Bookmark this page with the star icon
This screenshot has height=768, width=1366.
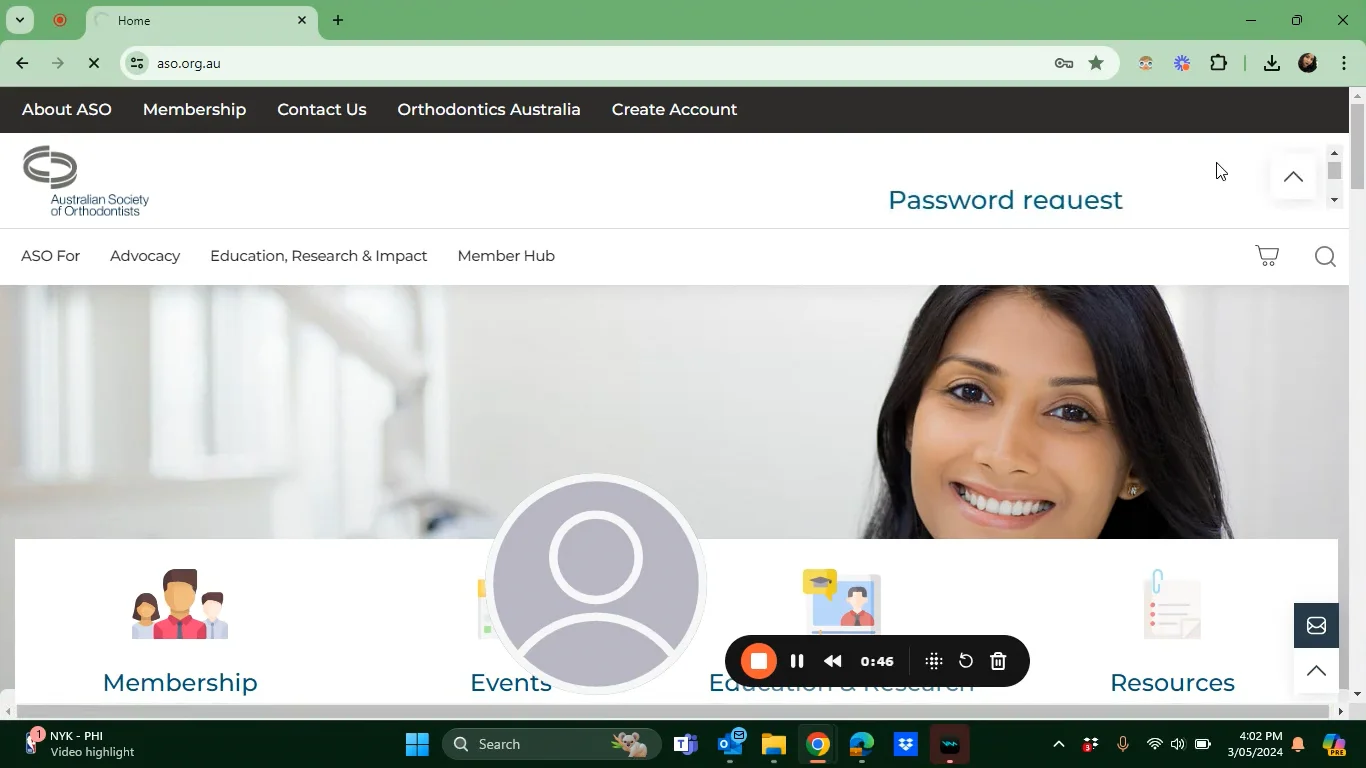coord(1096,63)
